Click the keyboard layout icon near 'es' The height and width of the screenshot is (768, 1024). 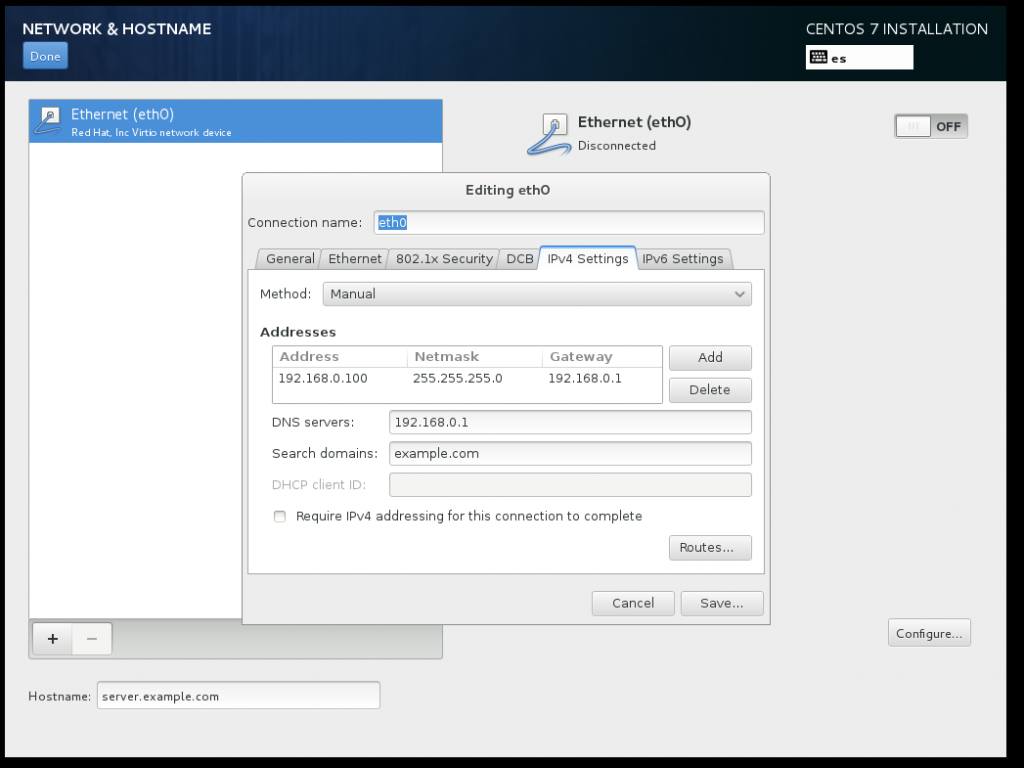coord(821,57)
